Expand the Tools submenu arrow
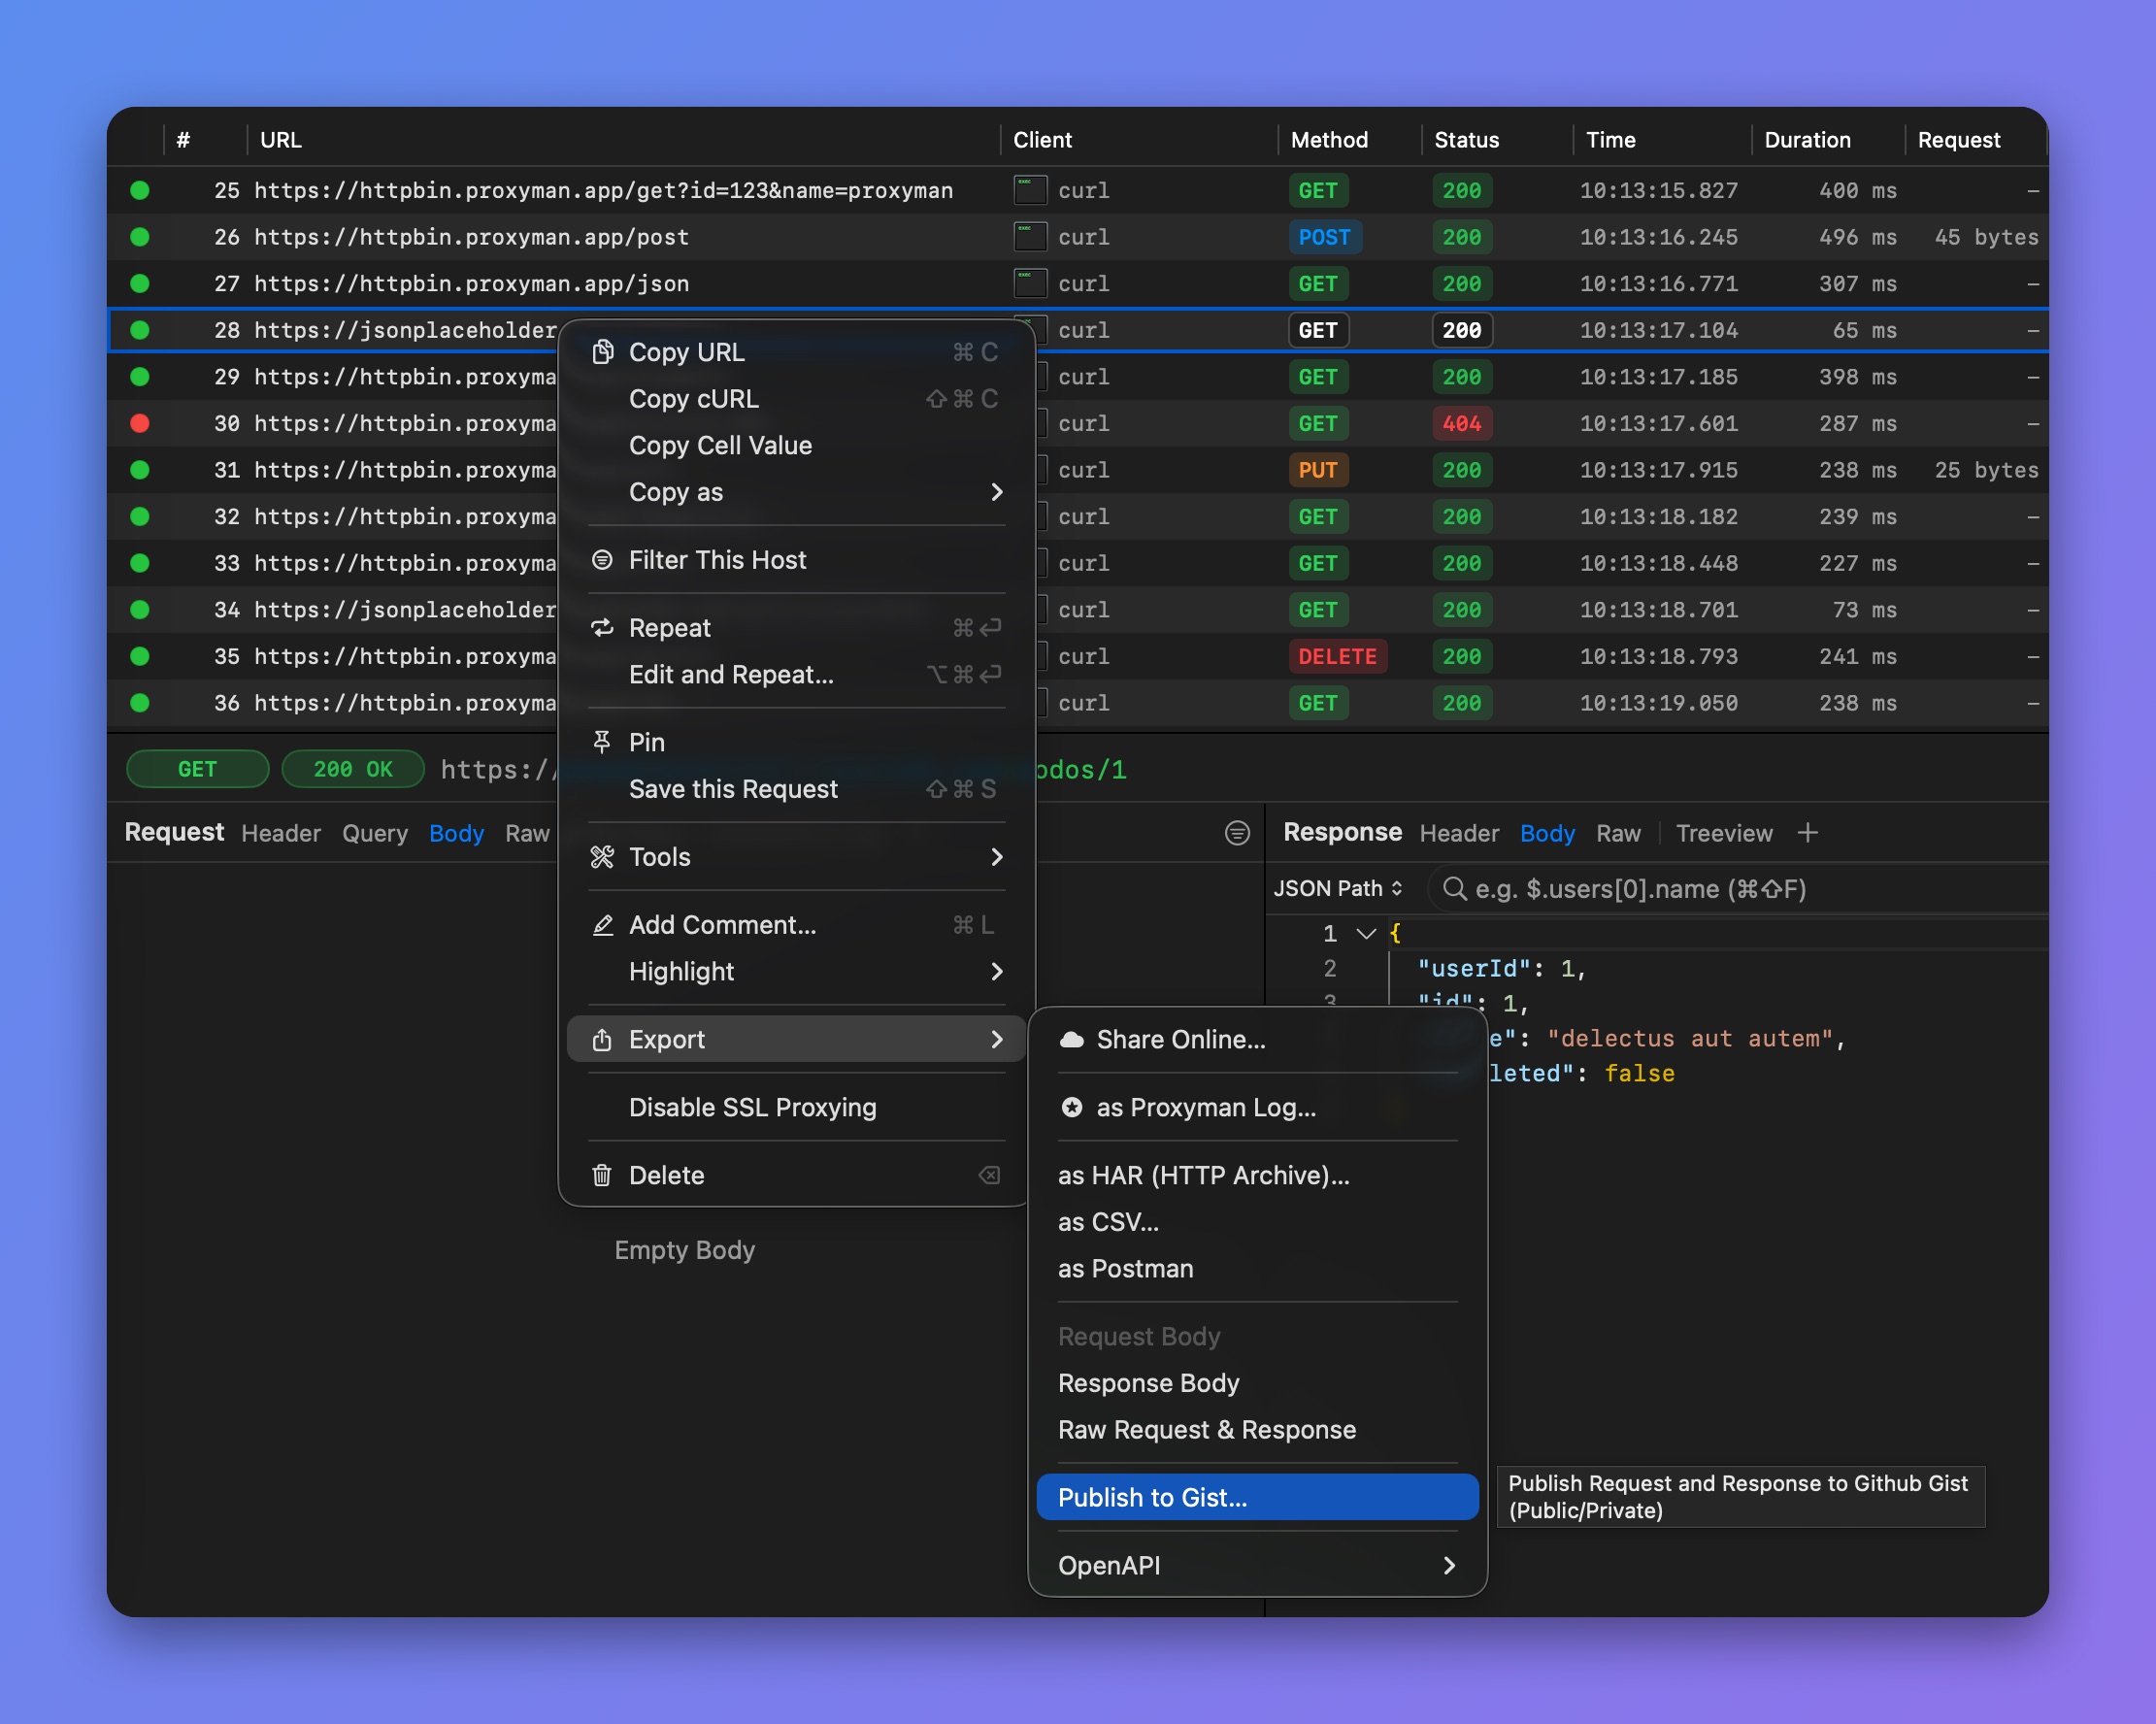 click(996, 857)
